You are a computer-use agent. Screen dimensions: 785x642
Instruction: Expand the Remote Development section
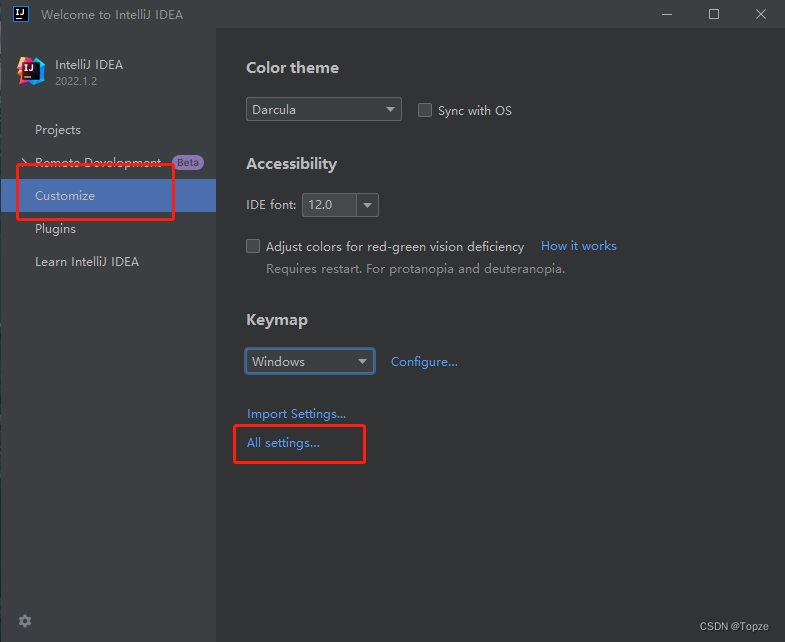(24, 162)
